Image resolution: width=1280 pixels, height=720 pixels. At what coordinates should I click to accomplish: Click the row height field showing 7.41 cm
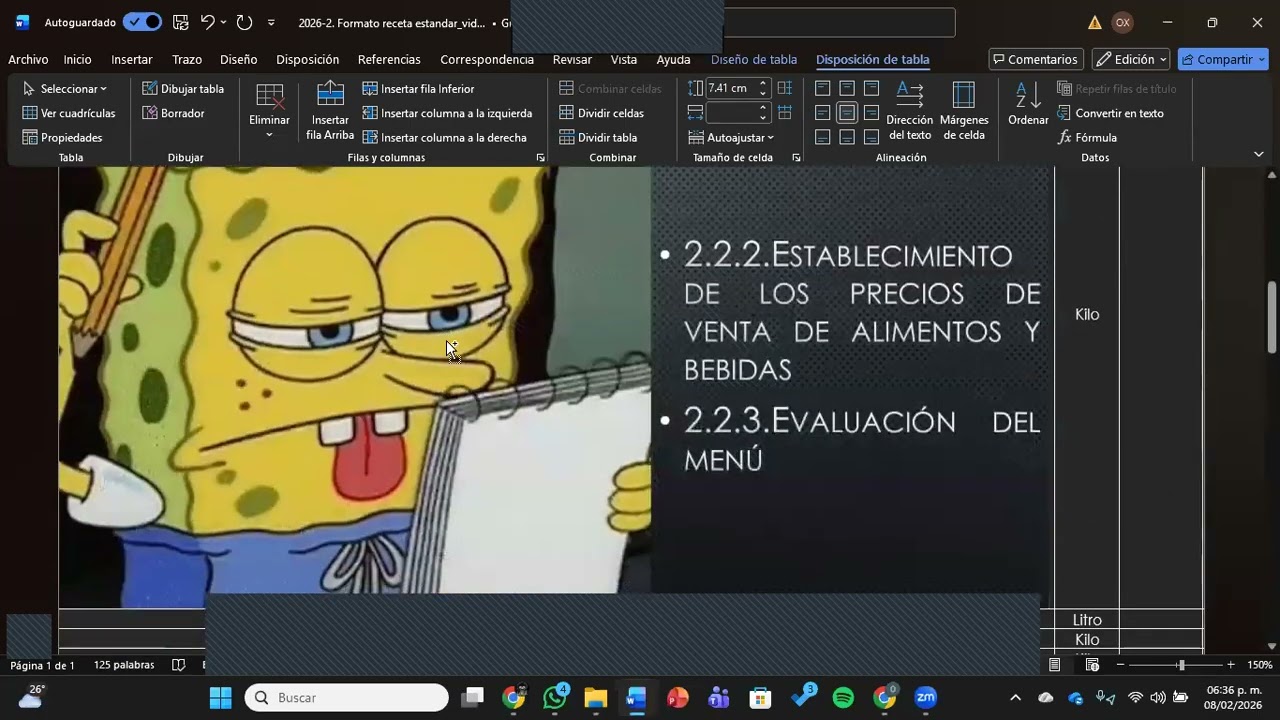pos(732,88)
